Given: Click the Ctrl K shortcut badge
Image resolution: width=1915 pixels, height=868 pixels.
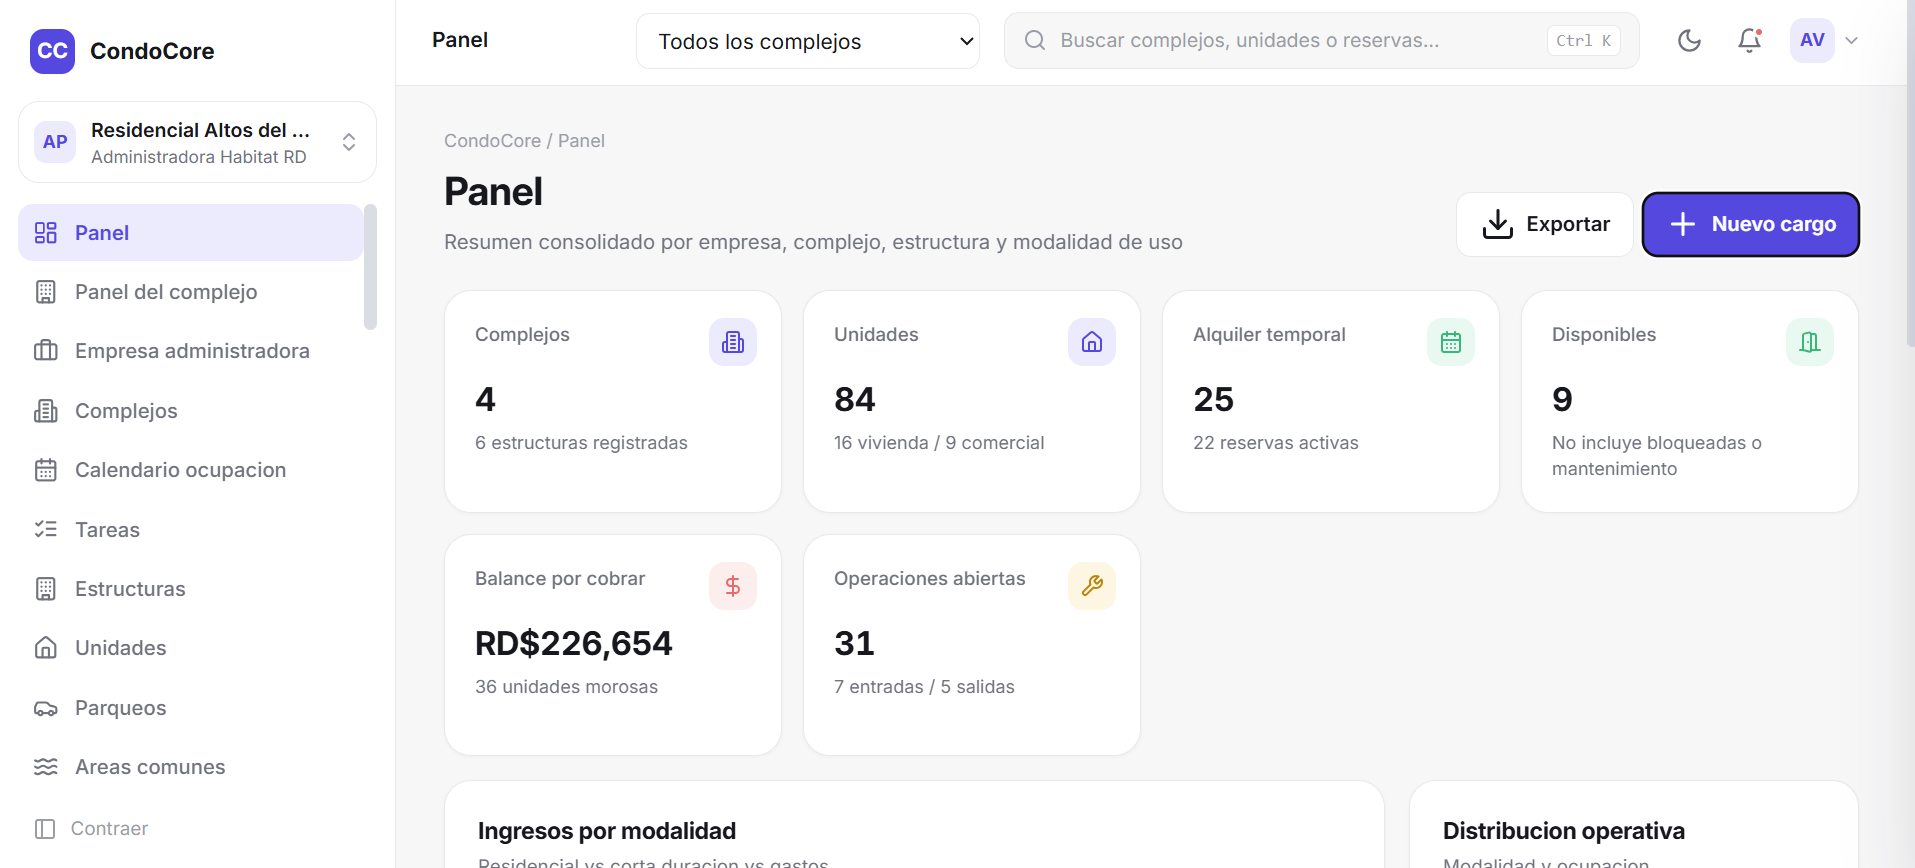Looking at the screenshot, I should (x=1583, y=41).
